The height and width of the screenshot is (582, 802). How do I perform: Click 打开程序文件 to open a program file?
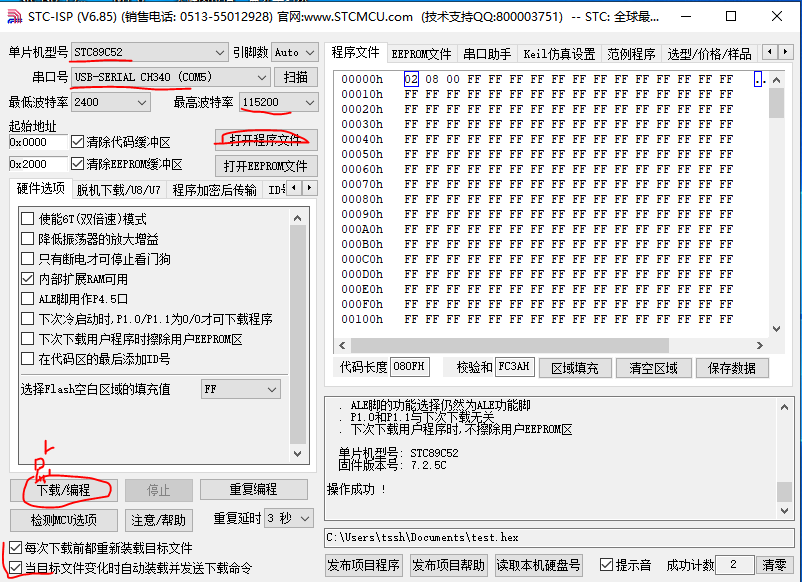coord(265,139)
